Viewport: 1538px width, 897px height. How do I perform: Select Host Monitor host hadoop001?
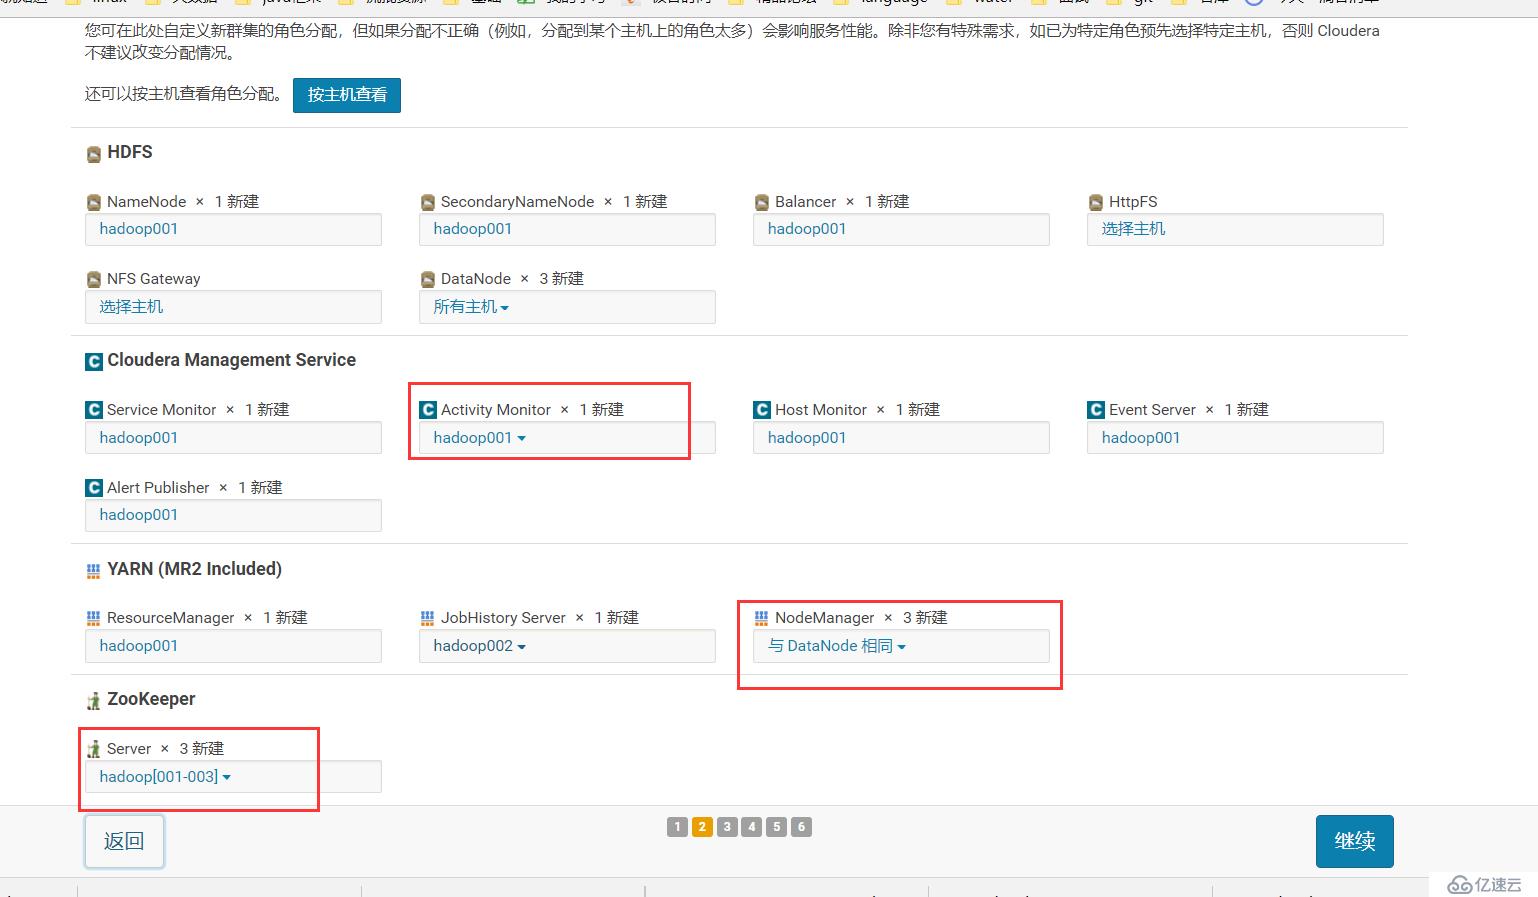pos(807,438)
